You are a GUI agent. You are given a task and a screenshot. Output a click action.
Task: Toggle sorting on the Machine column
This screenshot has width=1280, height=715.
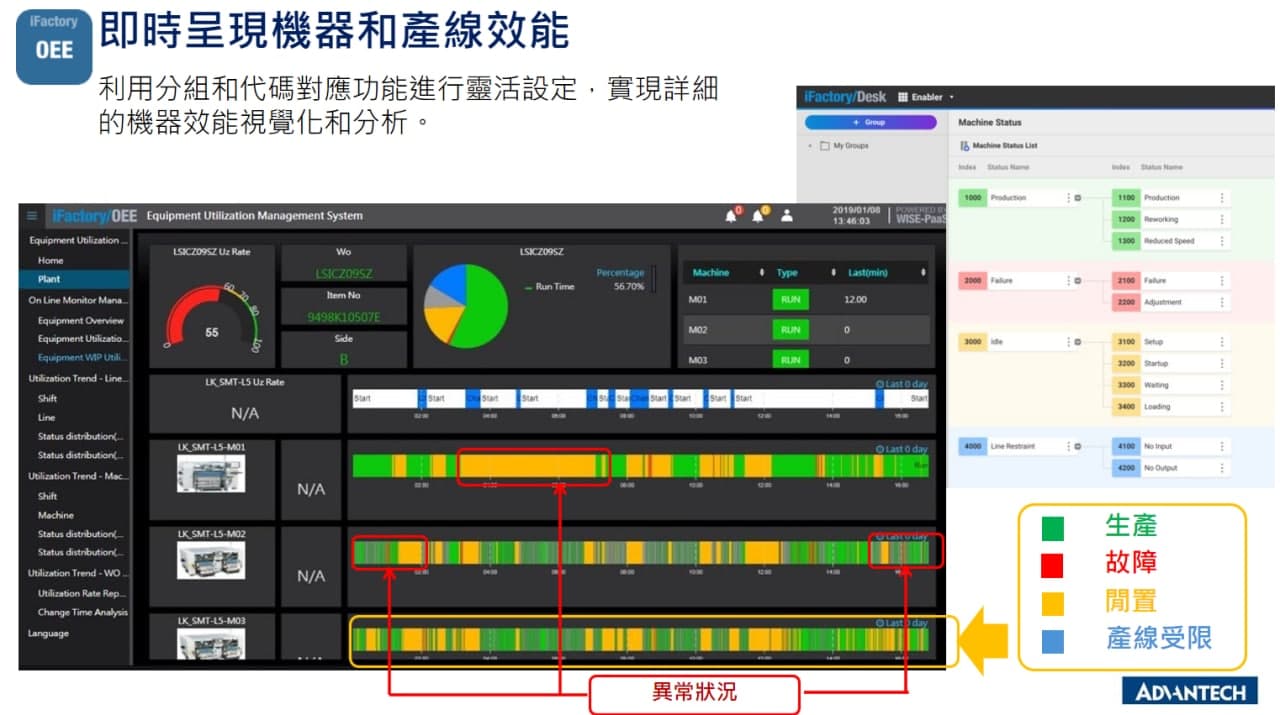[x=762, y=273]
